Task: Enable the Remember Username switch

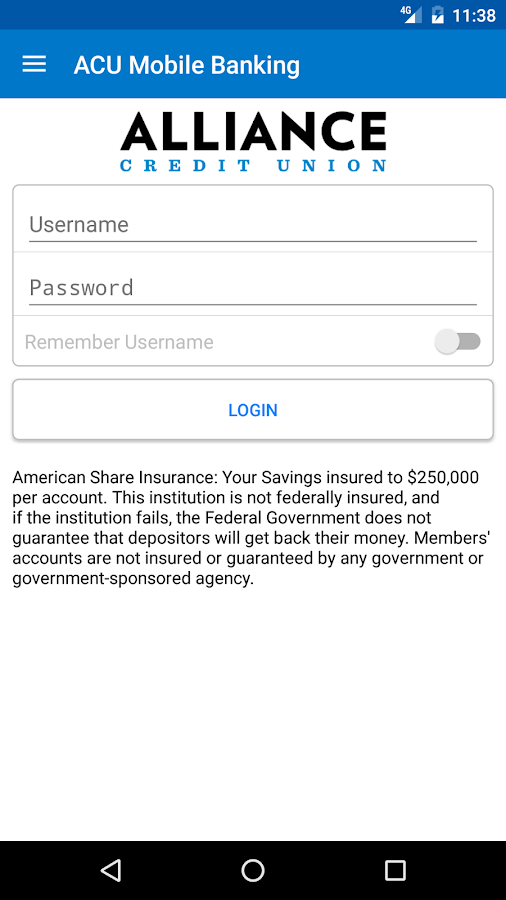Action: [457, 342]
